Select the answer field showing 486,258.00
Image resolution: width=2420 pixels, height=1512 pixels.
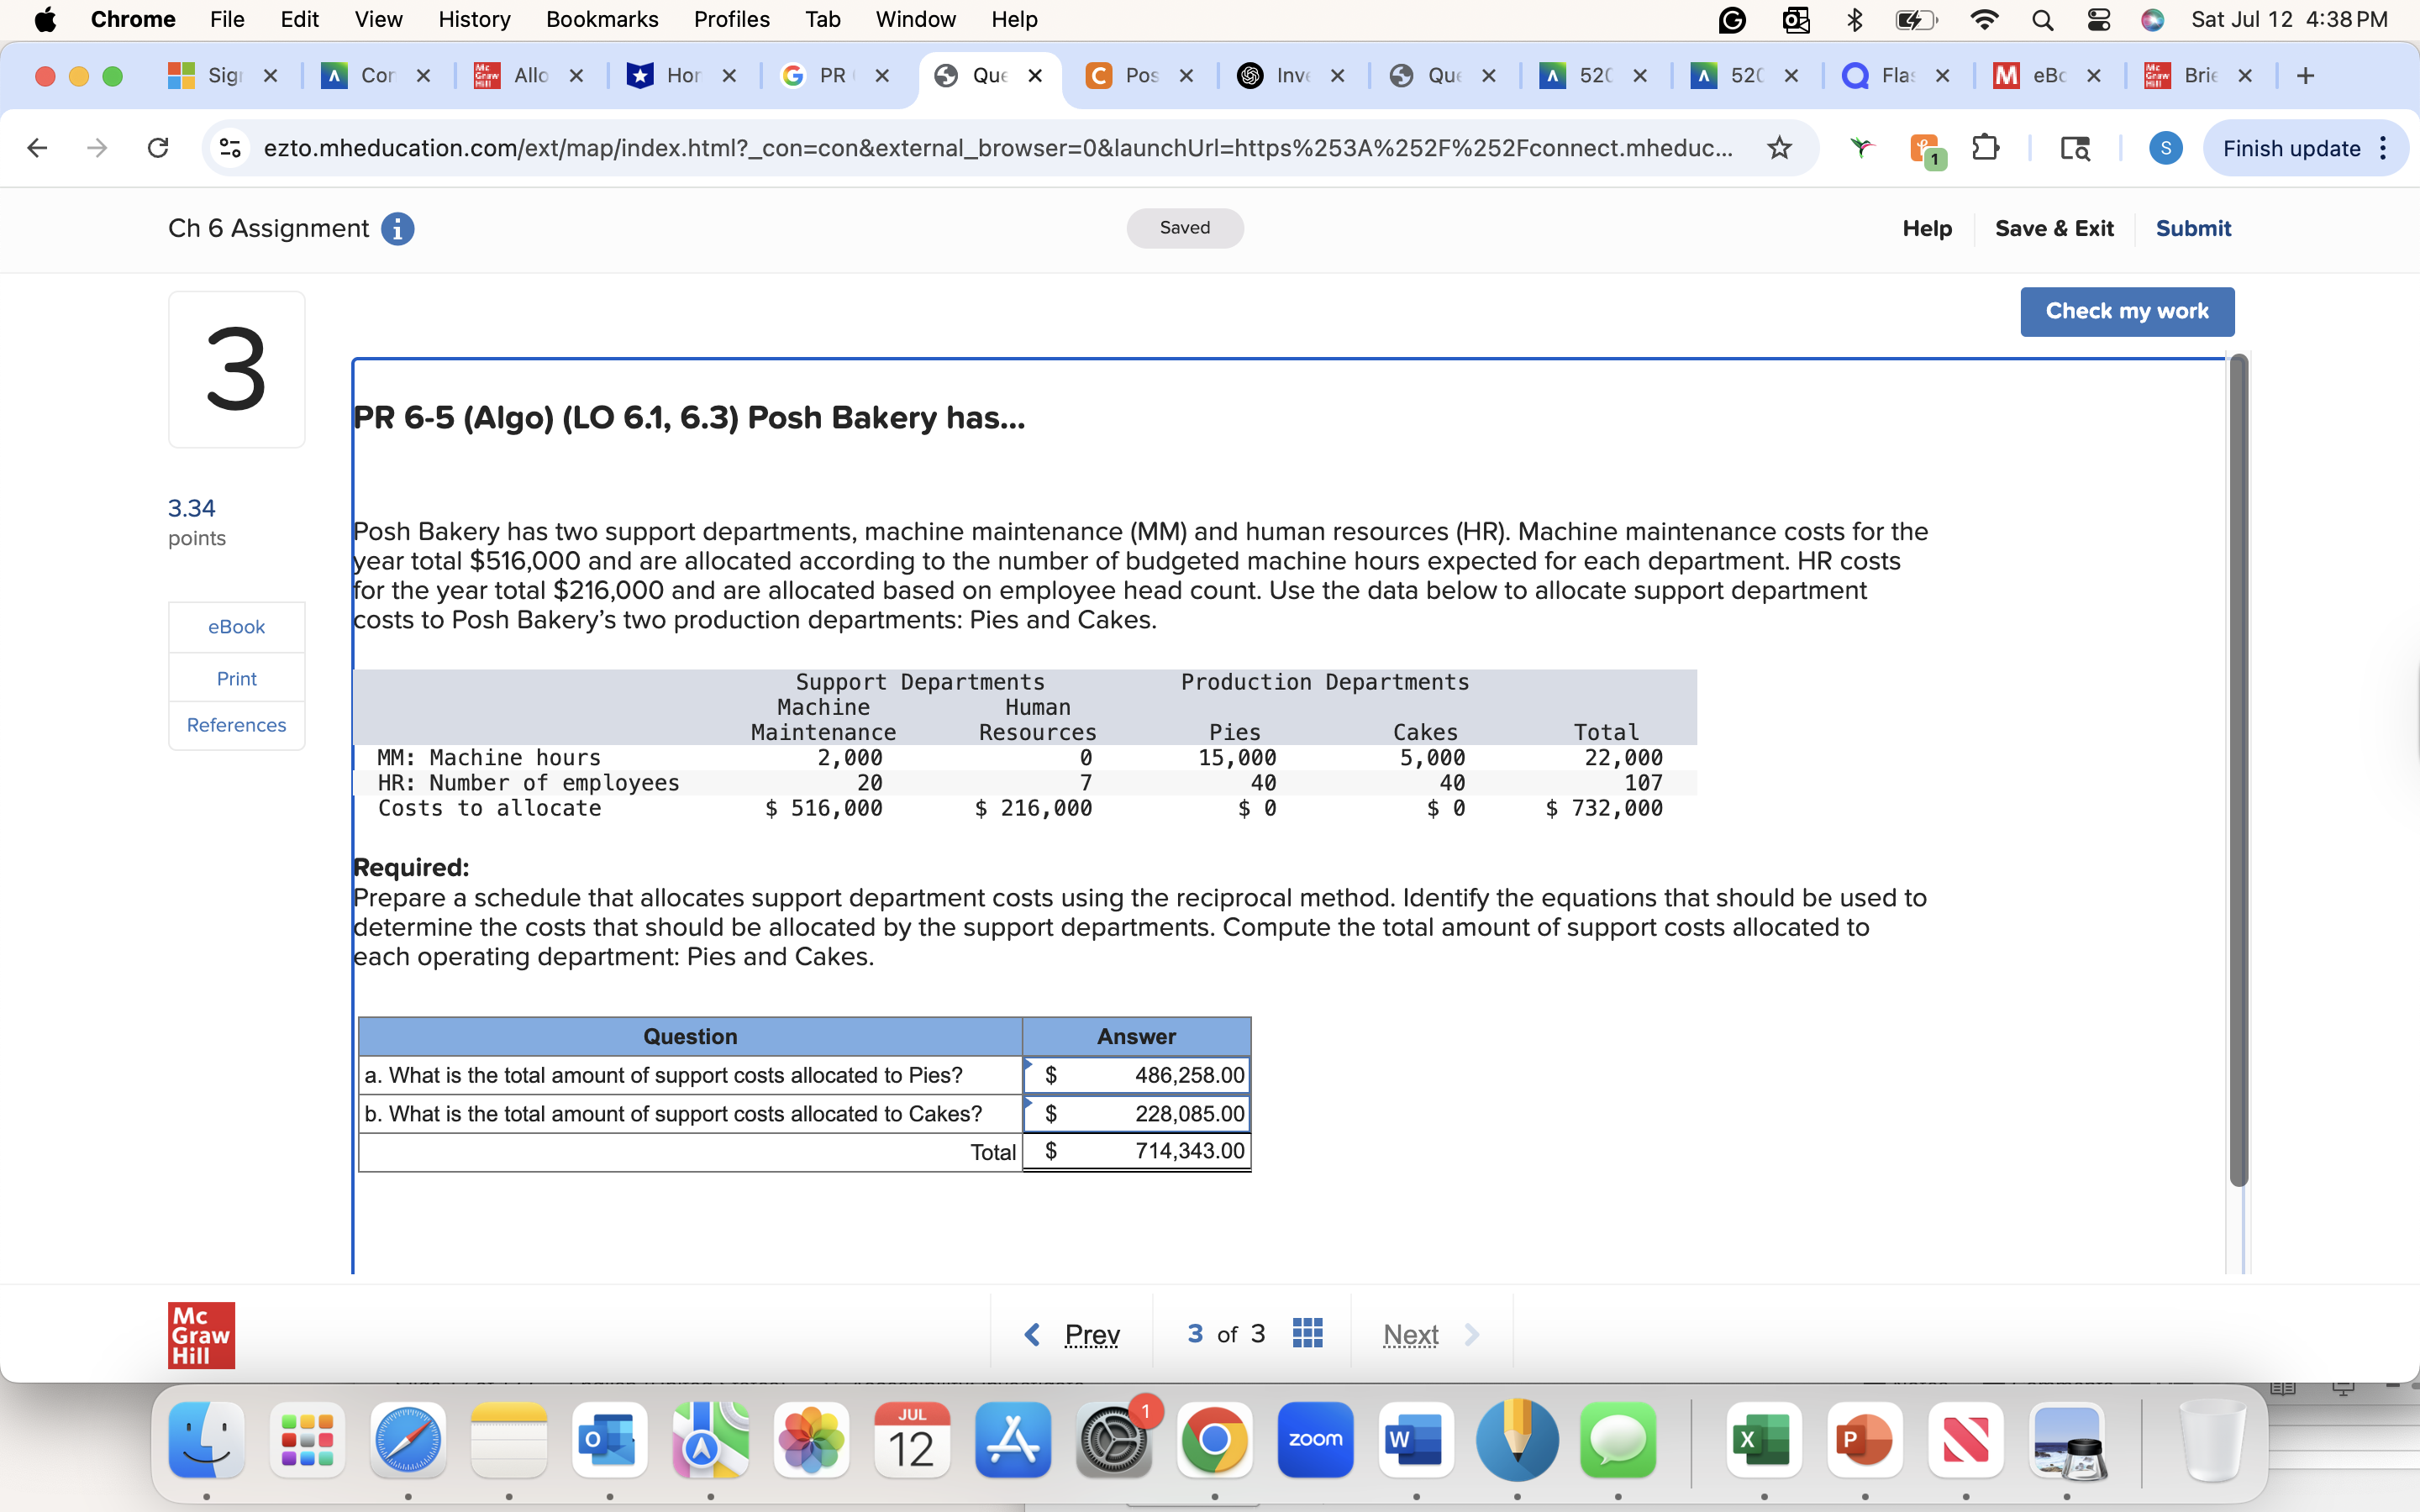[1136, 1075]
